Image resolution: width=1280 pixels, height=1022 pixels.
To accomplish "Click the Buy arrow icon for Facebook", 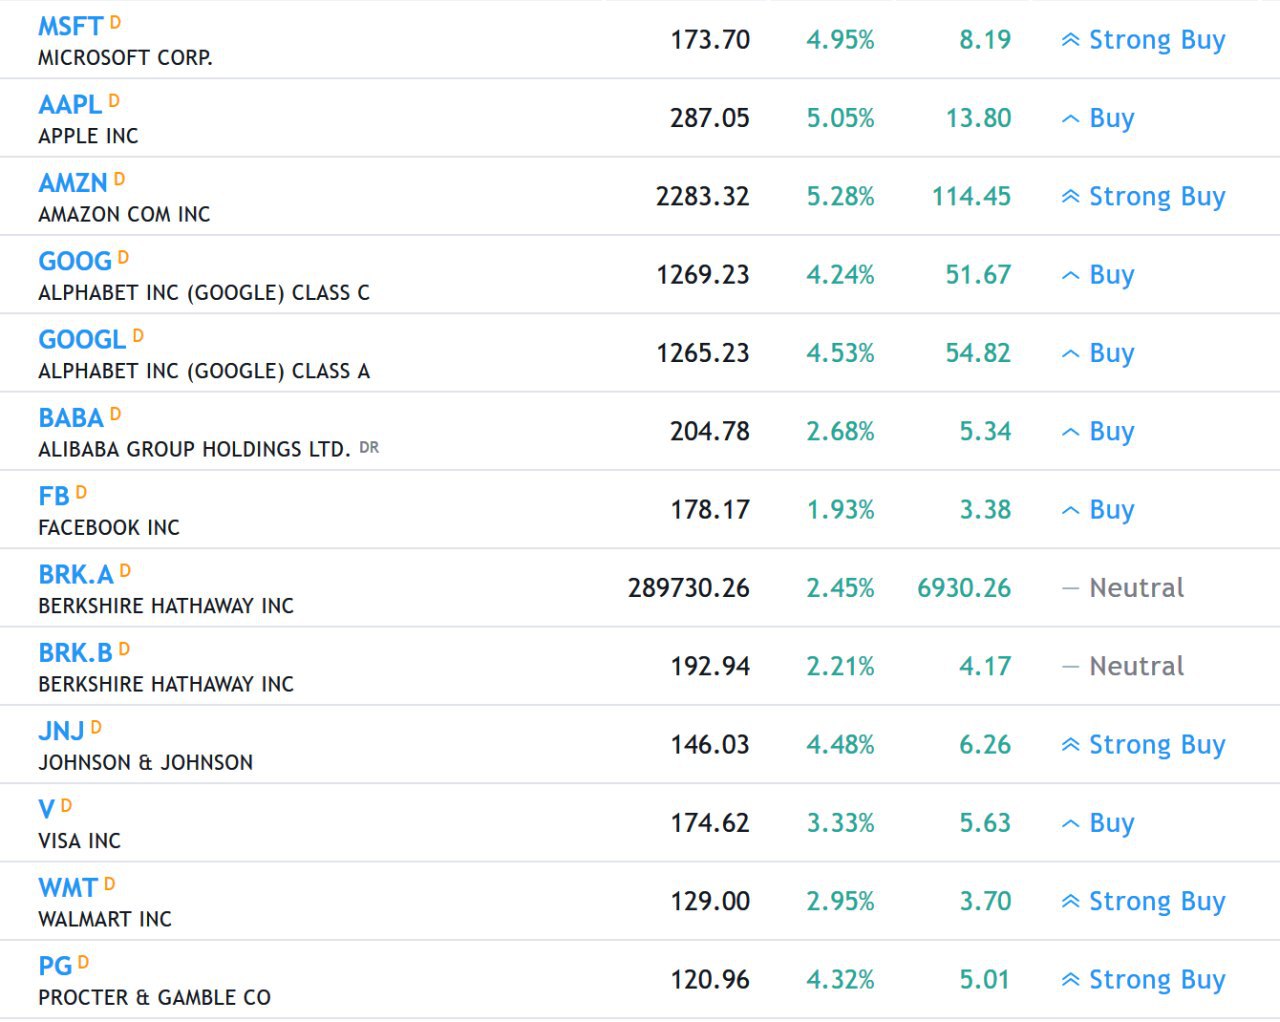I will [1070, 510].
